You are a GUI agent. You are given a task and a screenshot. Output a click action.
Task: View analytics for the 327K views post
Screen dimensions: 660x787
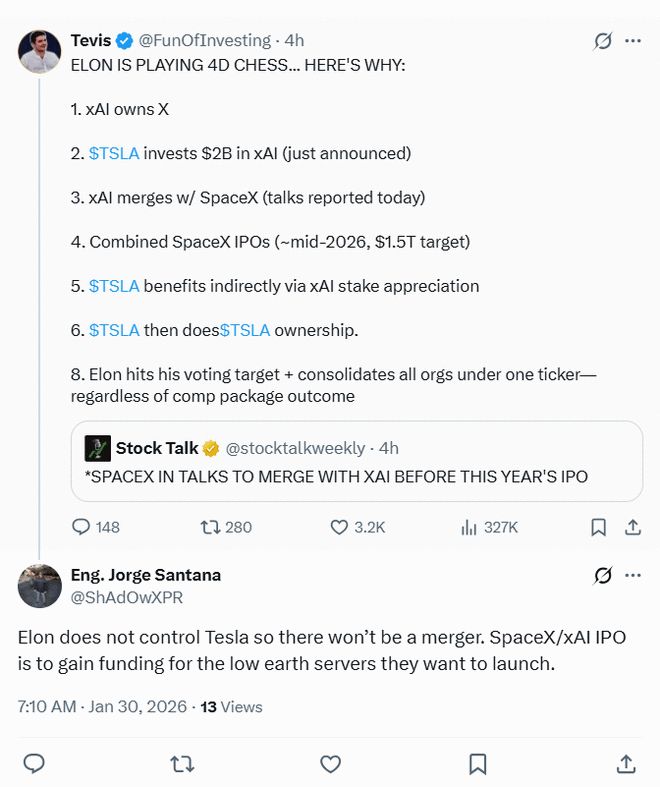[x=467, y=527]
